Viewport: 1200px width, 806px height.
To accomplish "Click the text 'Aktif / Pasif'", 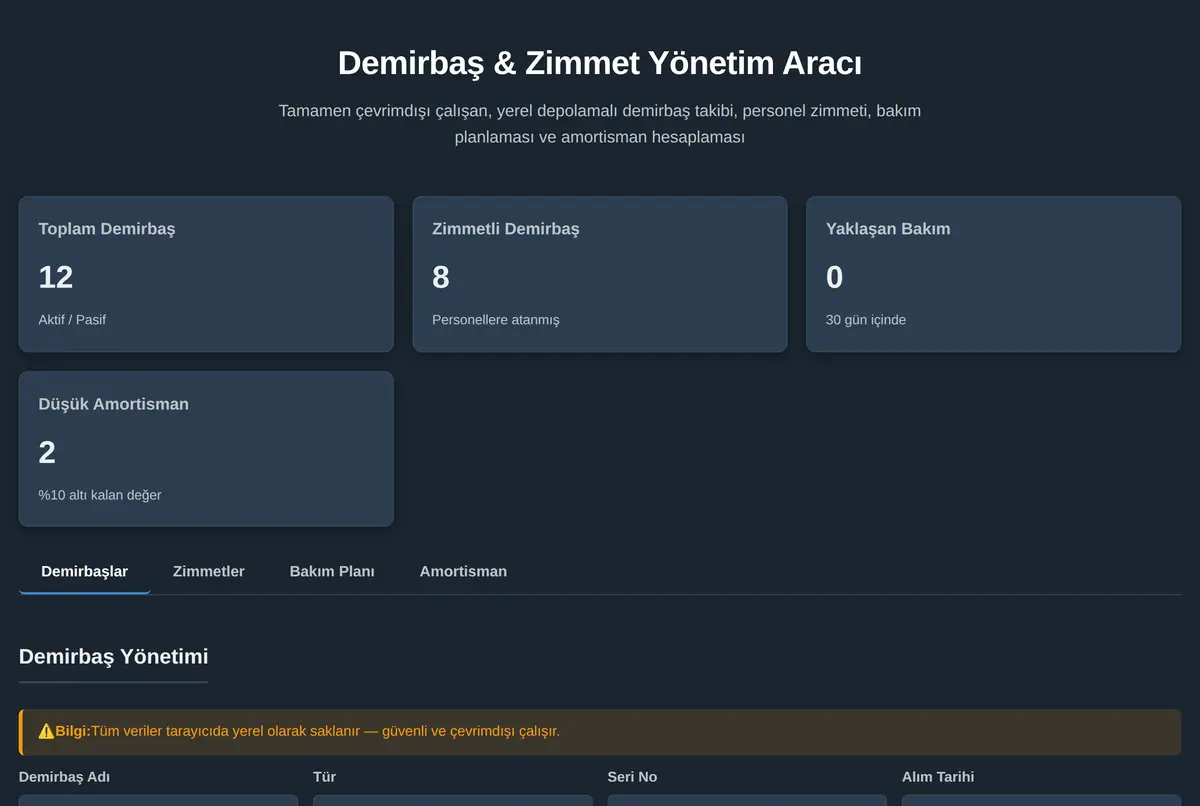I will point(72,320).
